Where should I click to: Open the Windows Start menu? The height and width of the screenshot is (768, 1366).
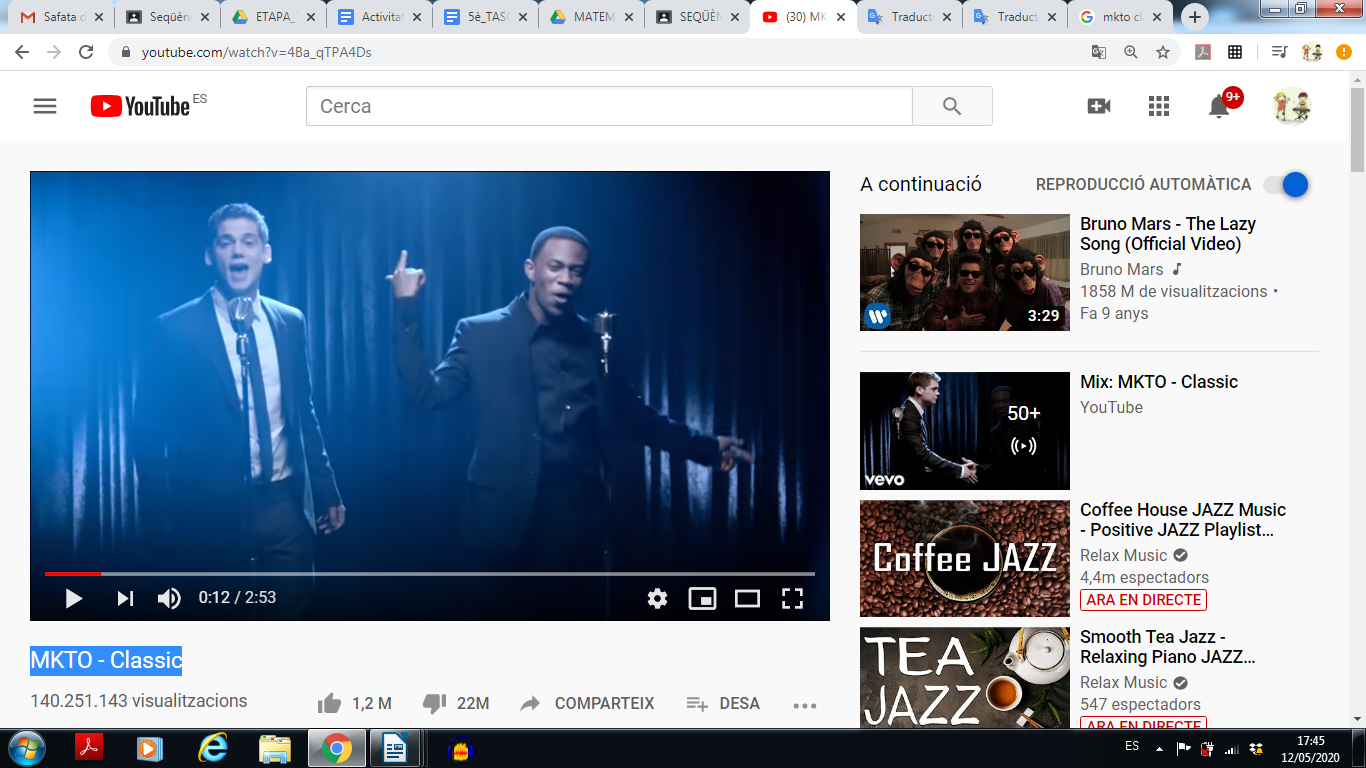click(26, 748)
